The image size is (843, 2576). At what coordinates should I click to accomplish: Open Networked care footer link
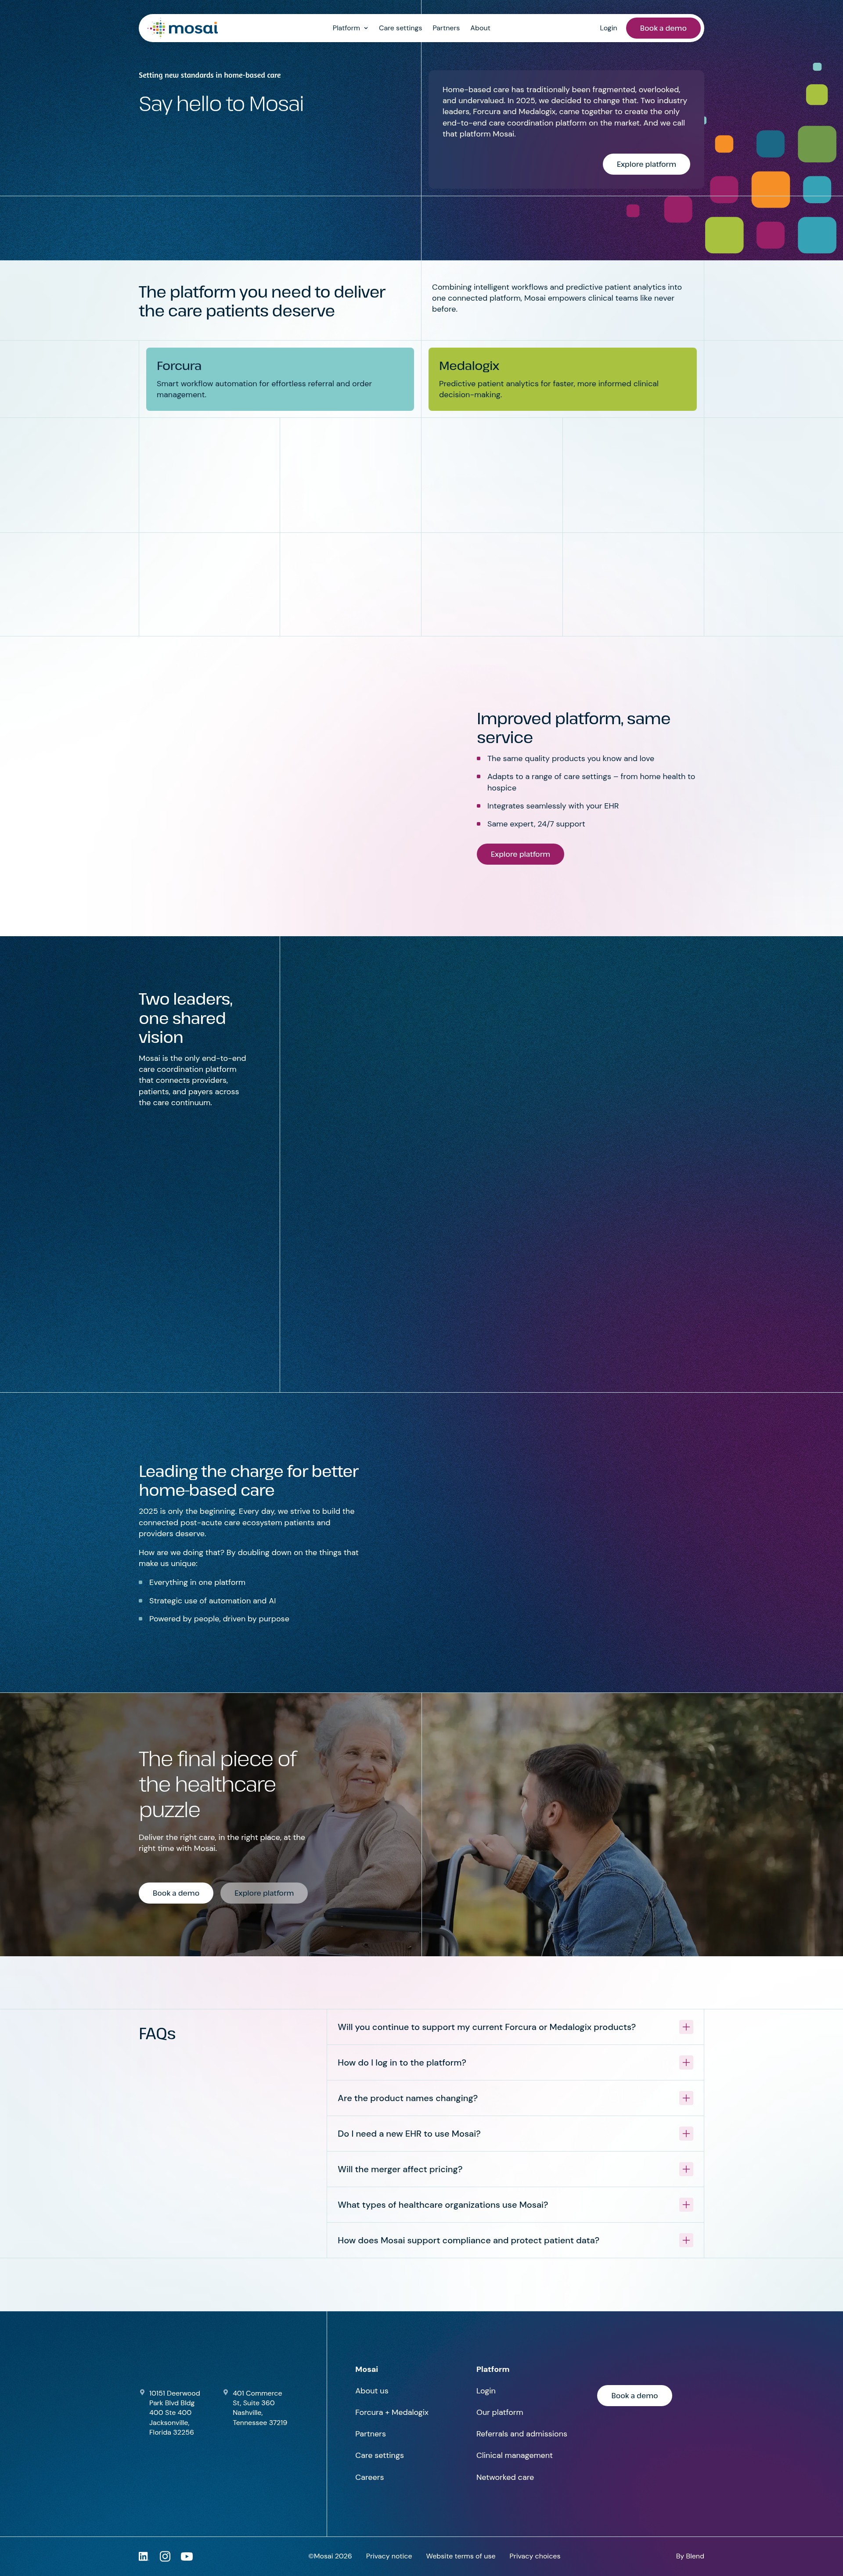(x=505, y=2477)
